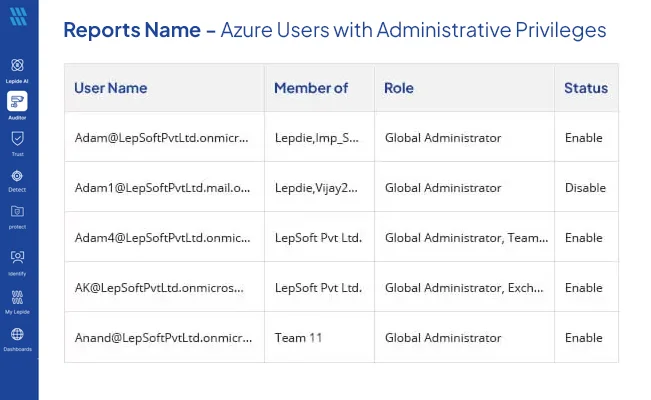Select the AK@LepSoftPvtLtd.onmicros... user cell
Screen dimensions: 651x400
[164, 287]
